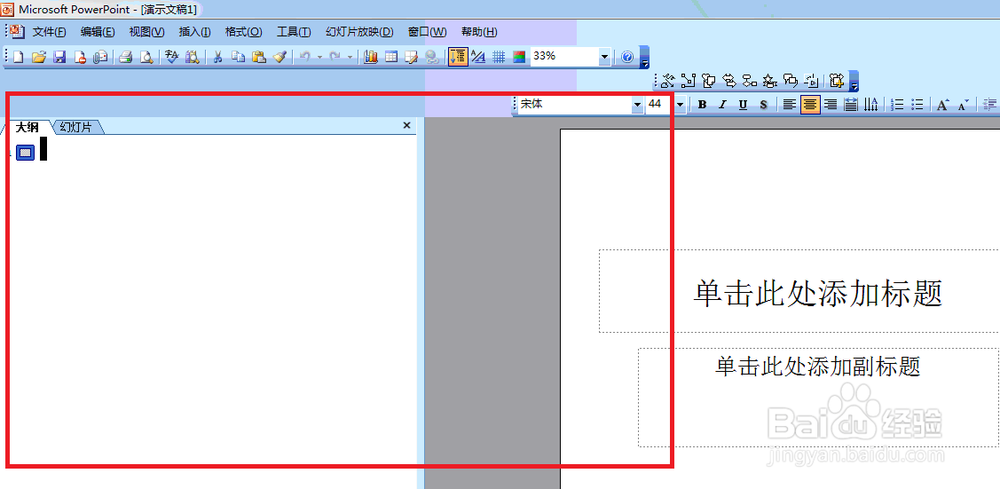Open Microsoft PowerPoint Help icon
Screen dimensions: 1000x489
(627, 57)
